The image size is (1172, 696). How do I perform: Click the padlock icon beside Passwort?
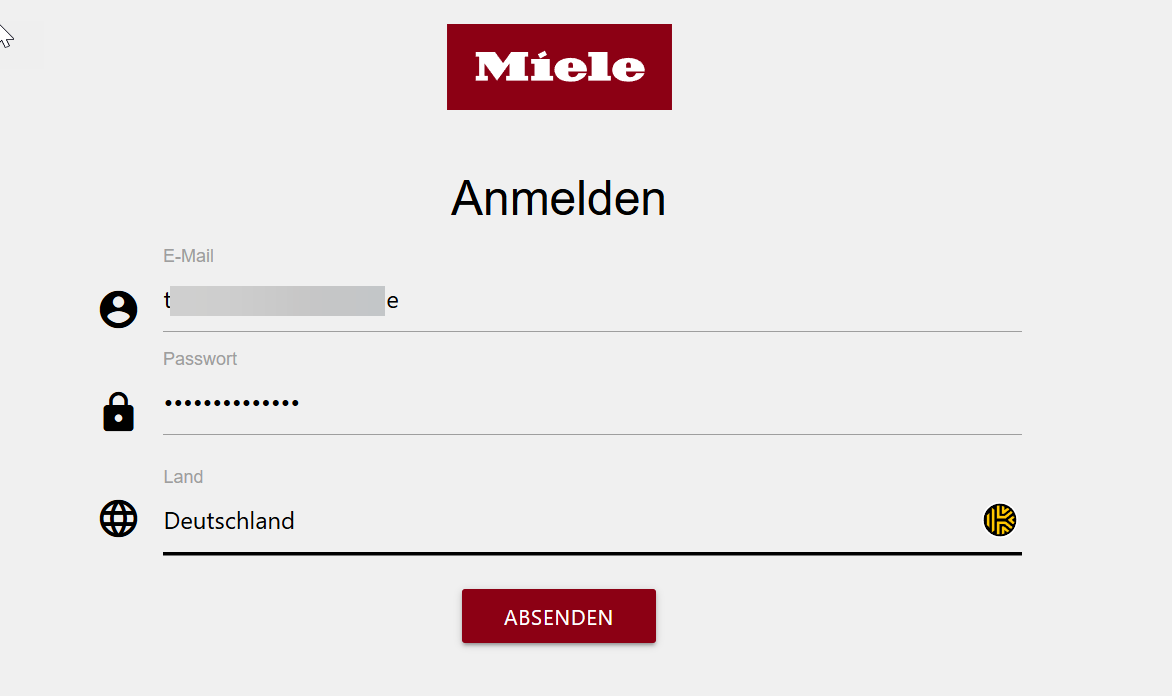pos(118,412)
